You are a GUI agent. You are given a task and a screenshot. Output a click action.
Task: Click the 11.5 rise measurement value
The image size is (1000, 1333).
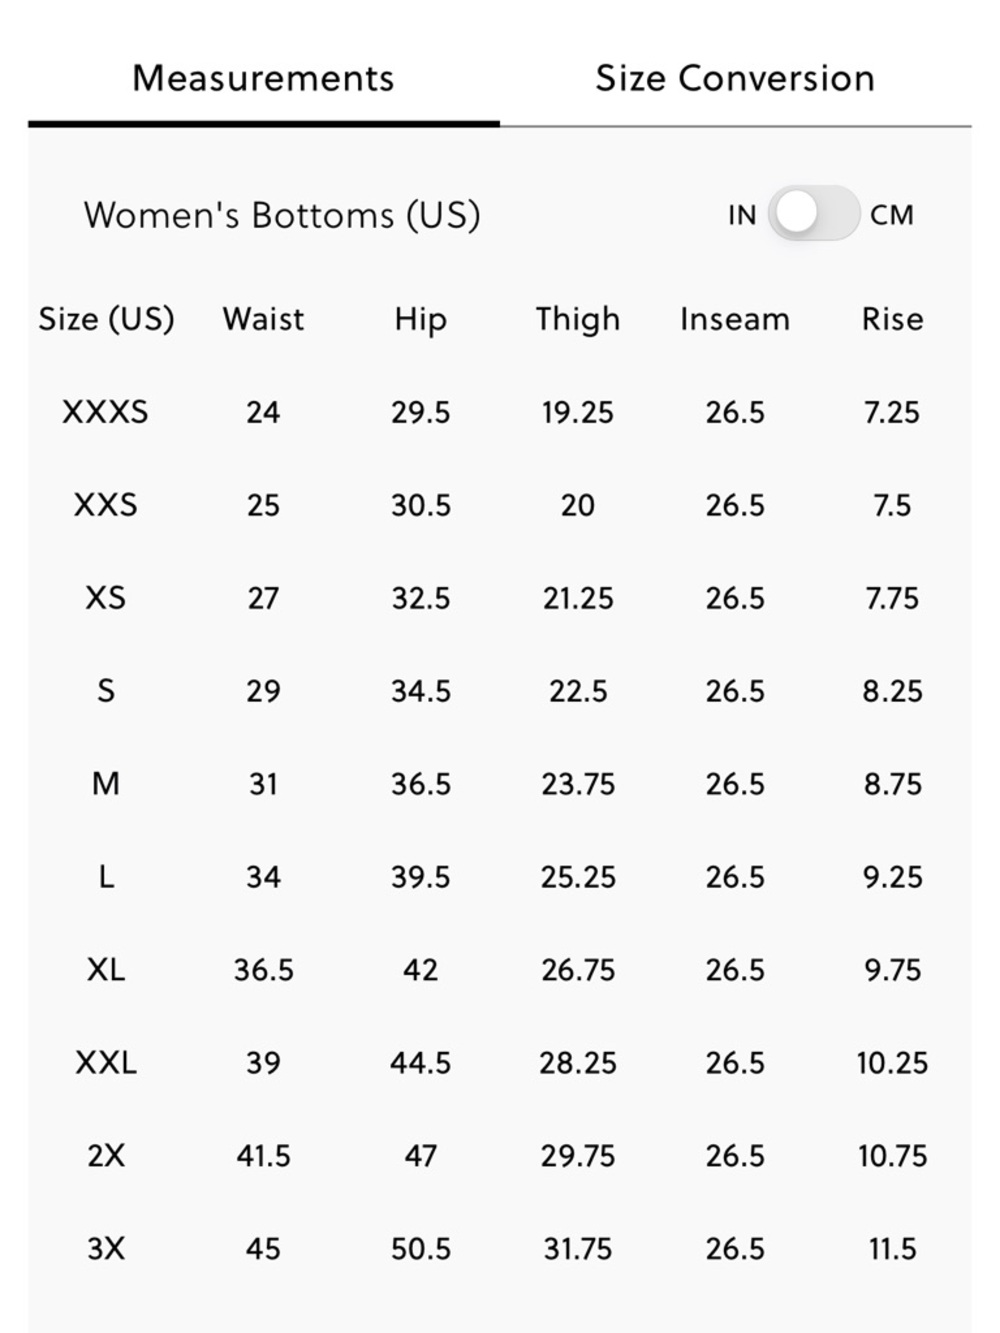[x=892, y=1249]
